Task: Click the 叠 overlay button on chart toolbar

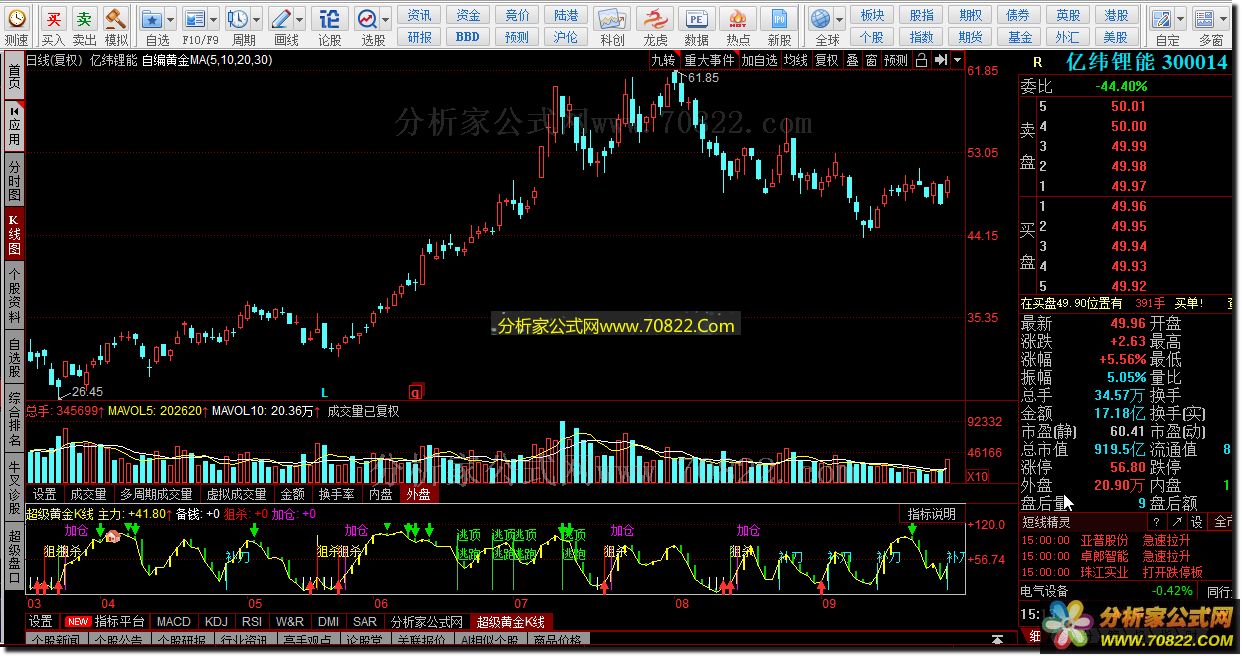Action: coord(853,60)
